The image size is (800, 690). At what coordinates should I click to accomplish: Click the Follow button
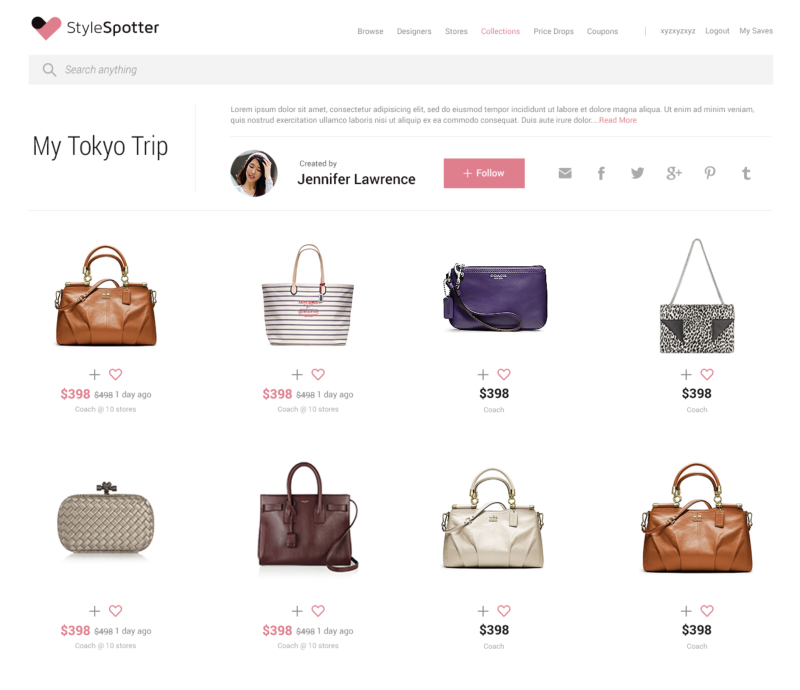pos(484,173)
